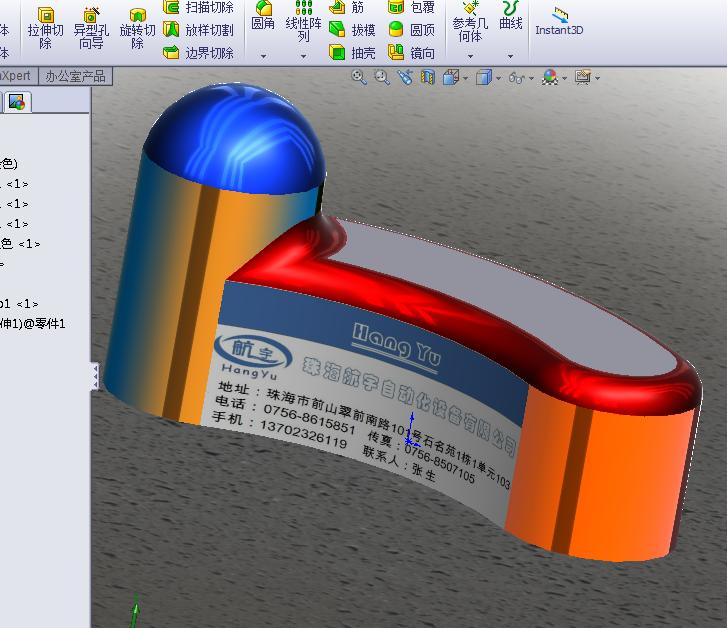The image size is (727, 628).
Task: Select the 筋 rib feature tool
Action: coord(347,7)
